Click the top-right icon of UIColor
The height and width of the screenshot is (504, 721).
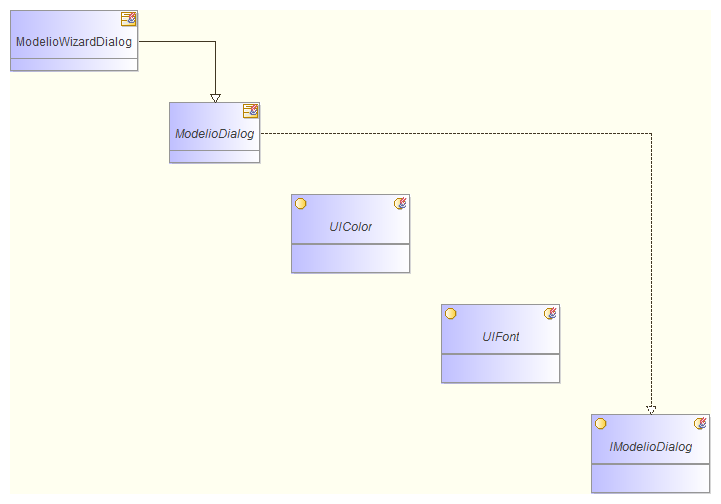click(400, 203)
